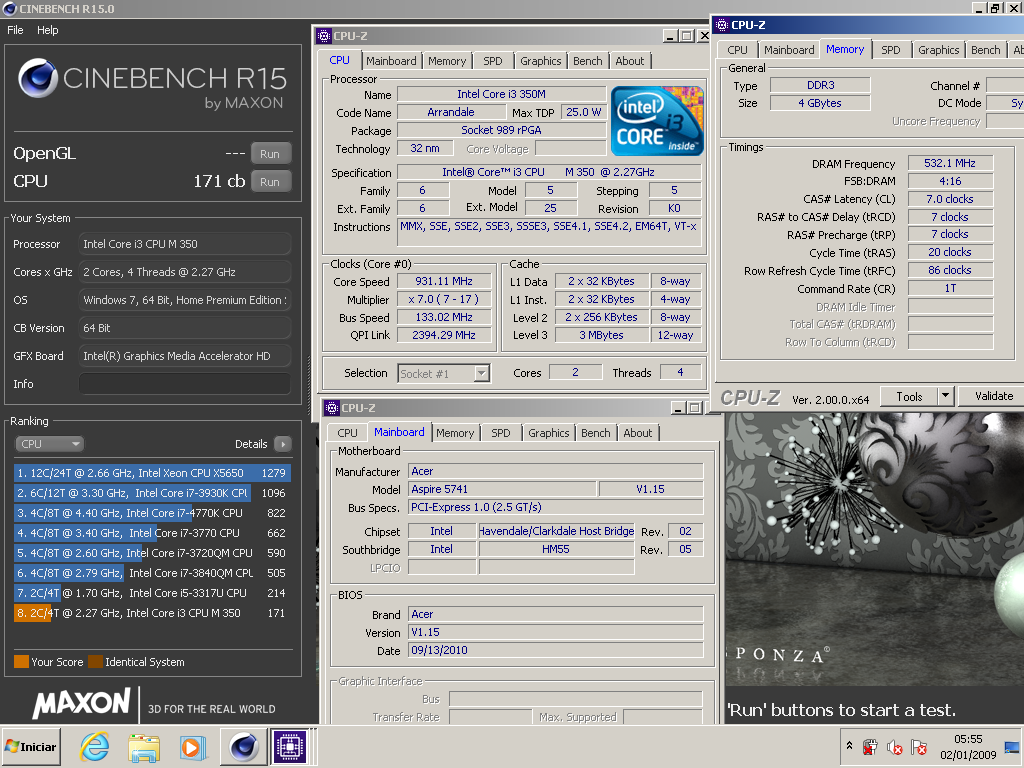This screenshot has height=768, width=1024.
Task: Open the Tools dropdown arrow in CPU-Z
Action: [x=946, y=396]
